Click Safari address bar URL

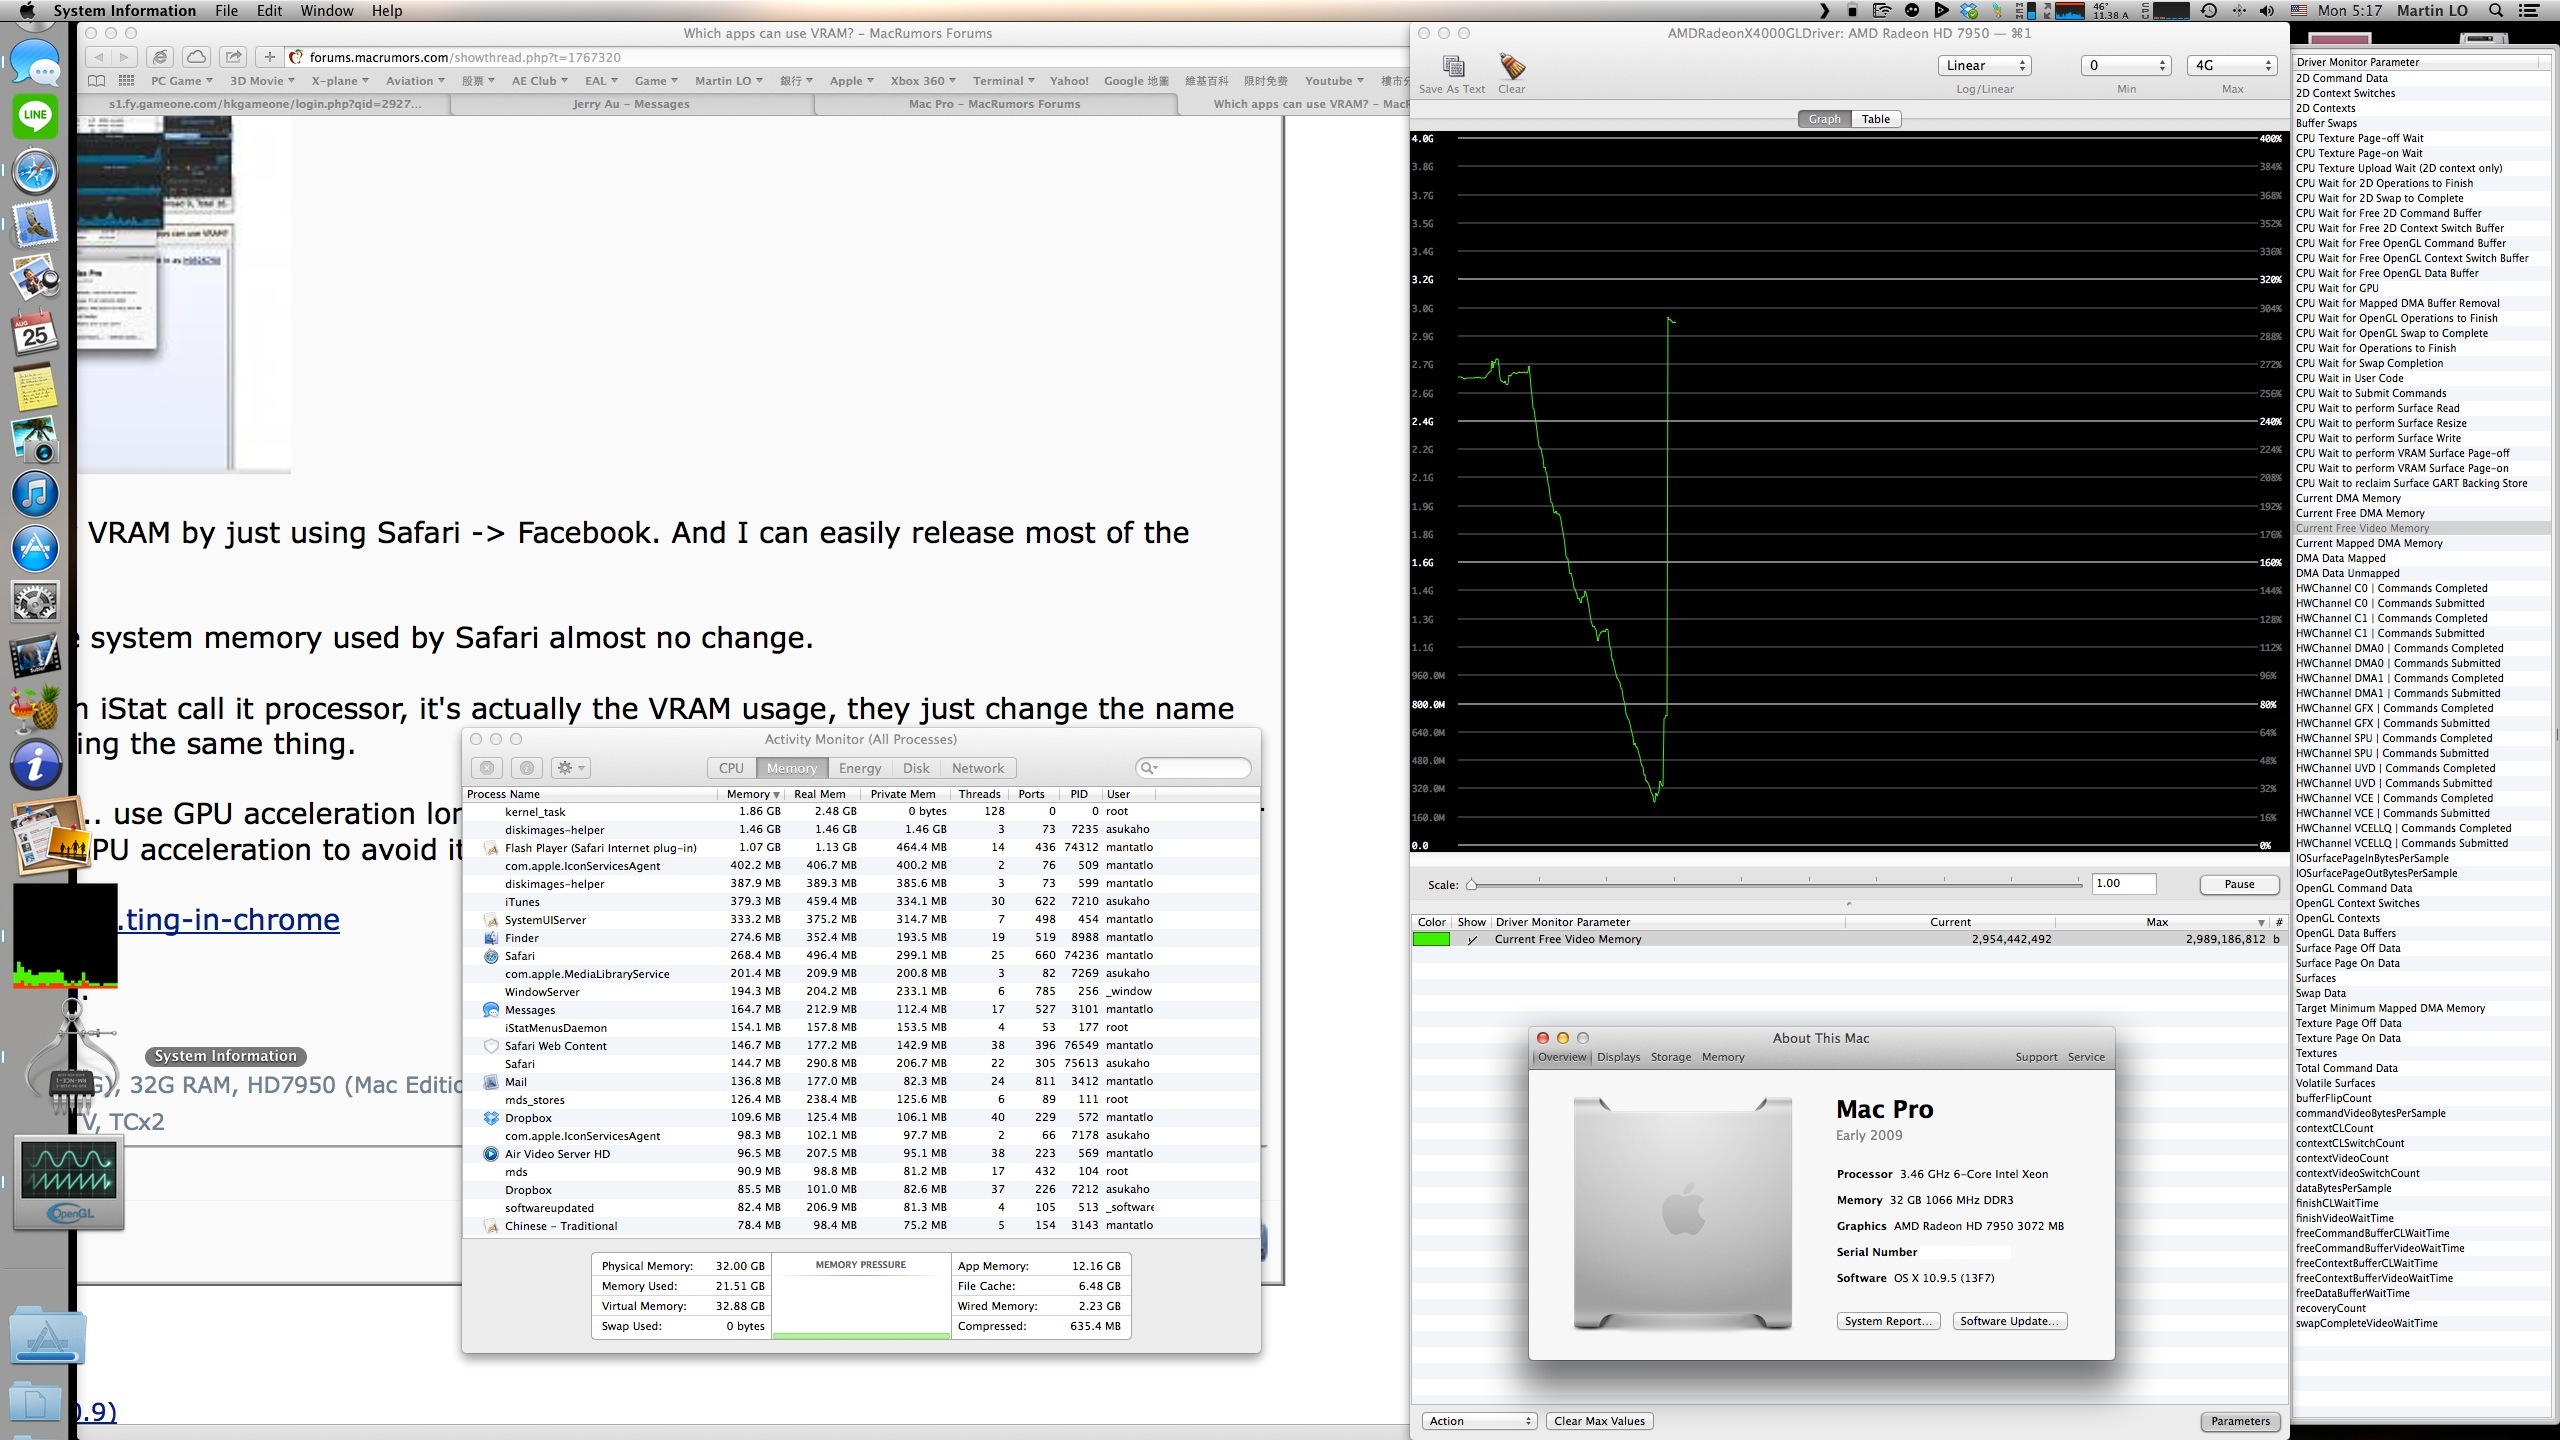pos(465,57)
